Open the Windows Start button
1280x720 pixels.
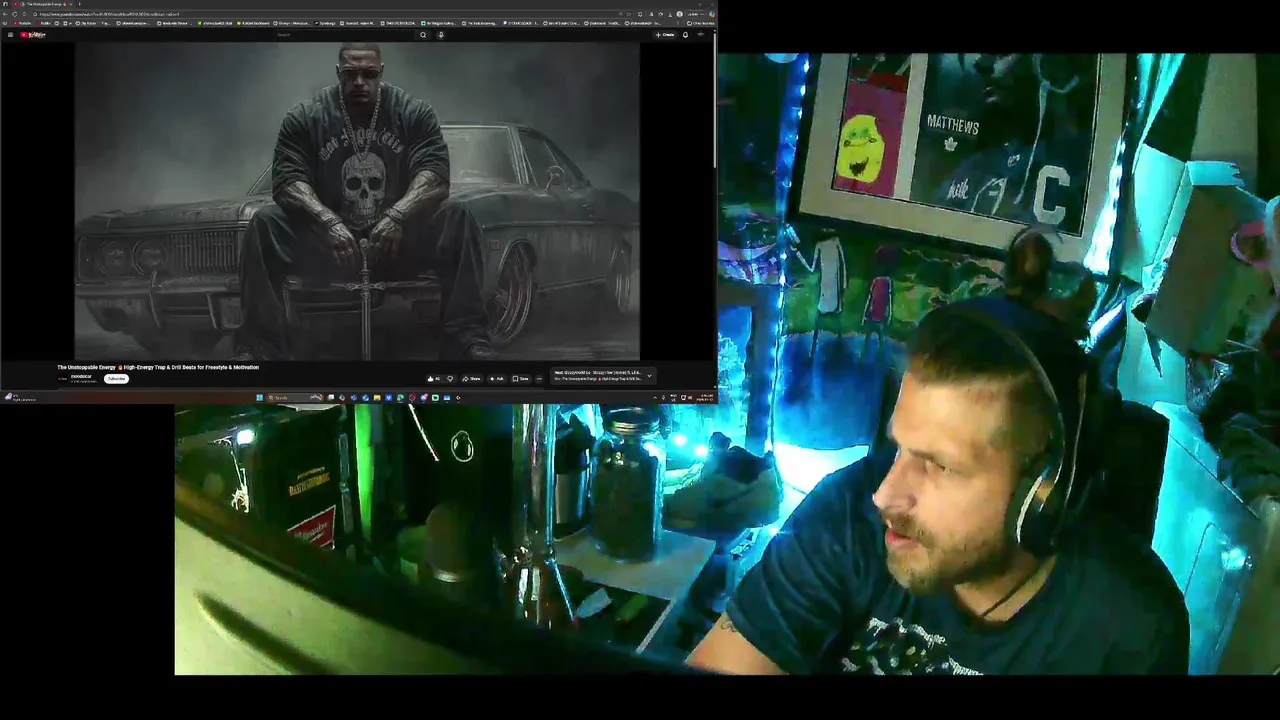(x=259, y=397)
